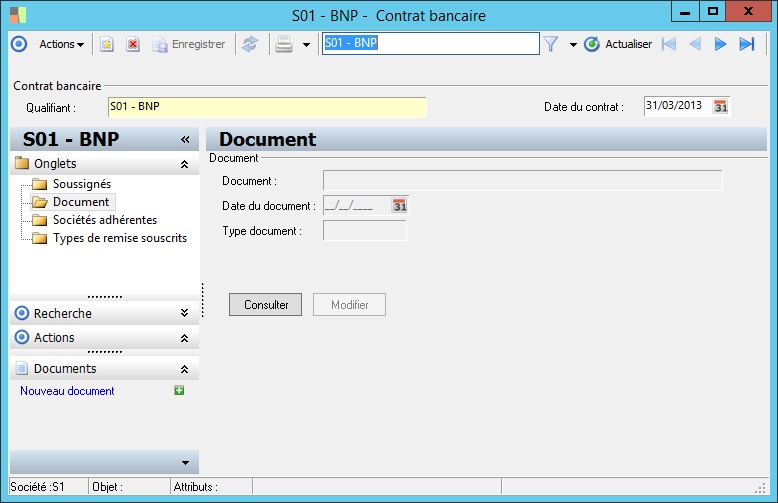Screen dimensions: 778x503
Task: Click the round blue Actions icon in toolbar
Action: pyautogui.click(x=19, y=44)
